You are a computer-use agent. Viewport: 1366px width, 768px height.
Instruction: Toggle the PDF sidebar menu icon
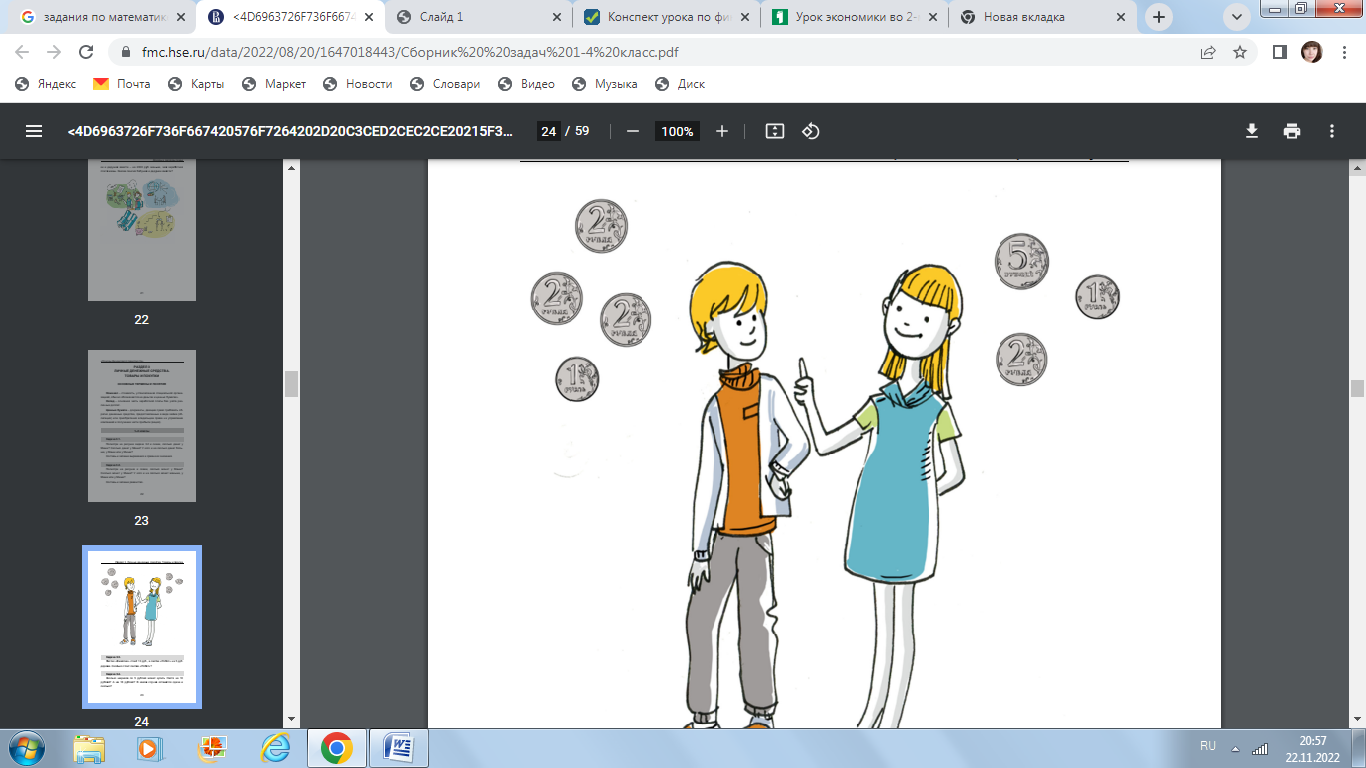34,131
